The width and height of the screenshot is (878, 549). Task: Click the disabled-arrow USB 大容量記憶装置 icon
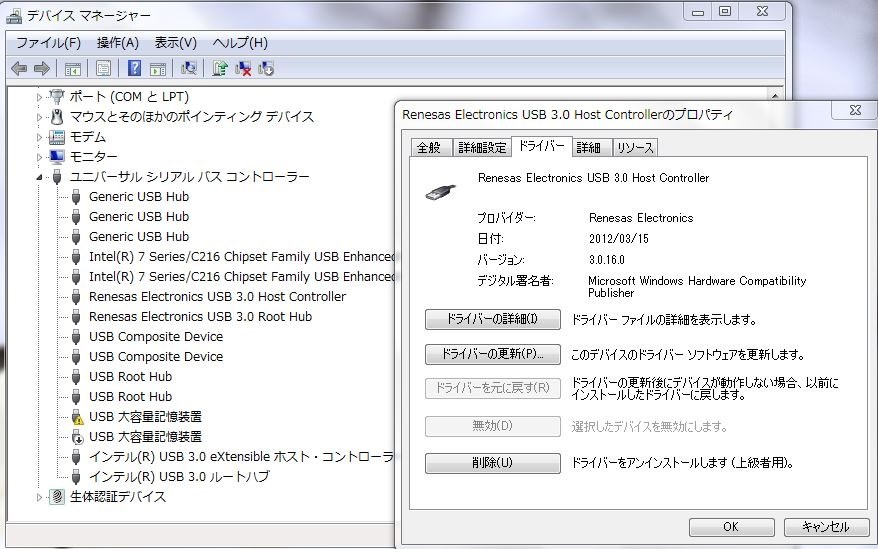point(77,437)
